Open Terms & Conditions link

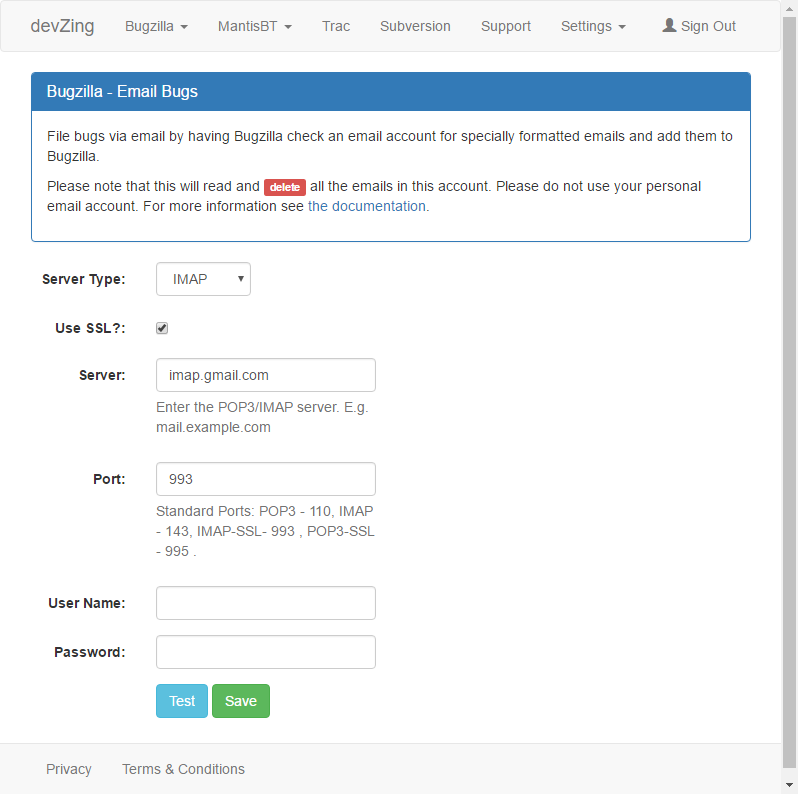pos(183,769)
